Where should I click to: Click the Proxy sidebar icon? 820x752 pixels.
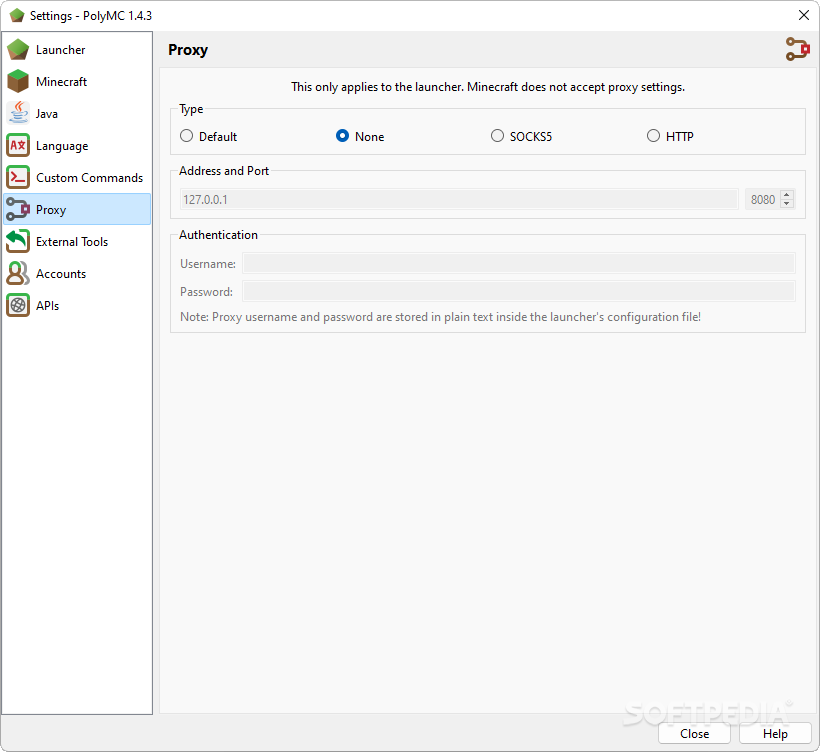pos(18,209)
